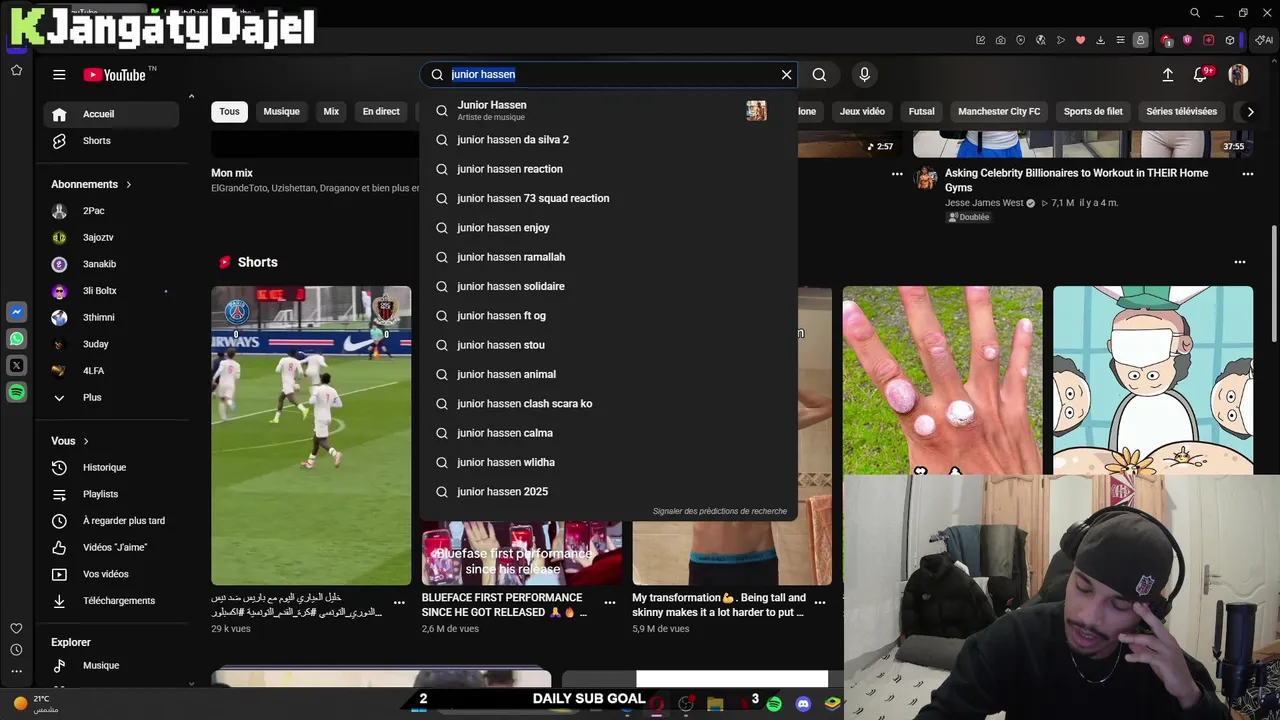Submit search with magnifier button
Viewport: 1280px width, 720px height.
tap(819, 74)
